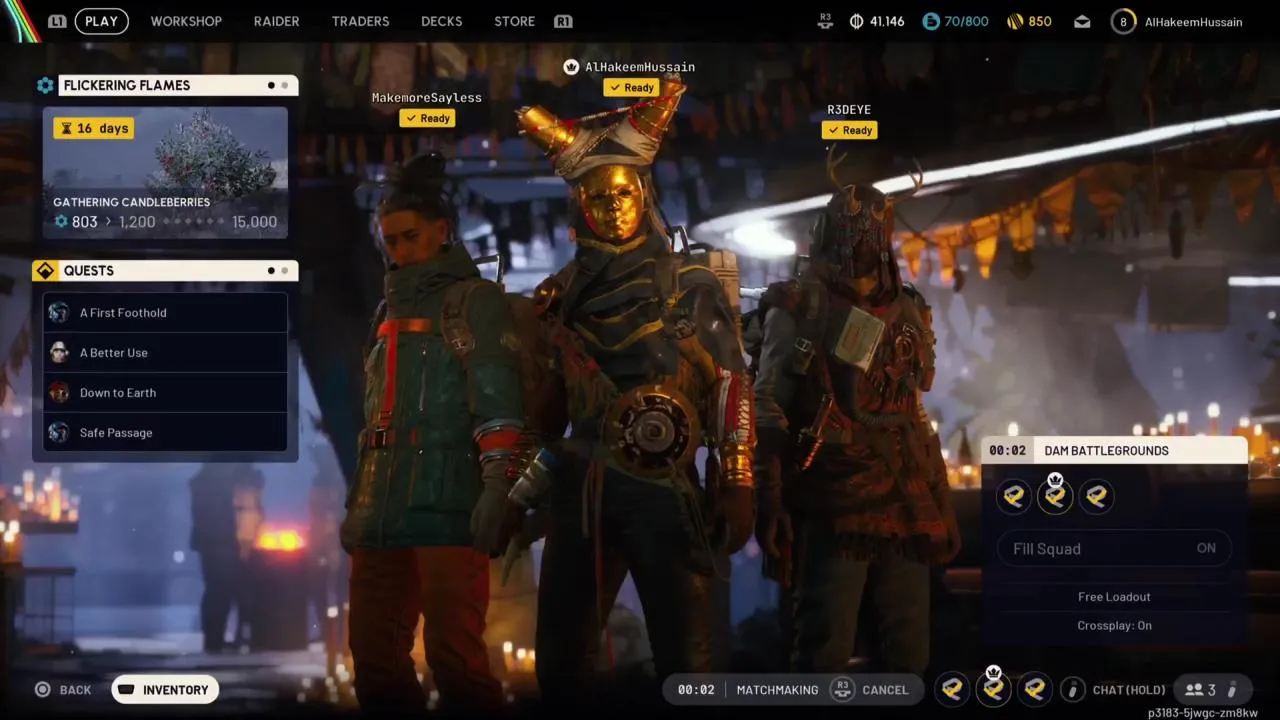Click third squad member icon in Dam Battlegrounds panel
This screenshot has height=720, width=1280.
1096,496
